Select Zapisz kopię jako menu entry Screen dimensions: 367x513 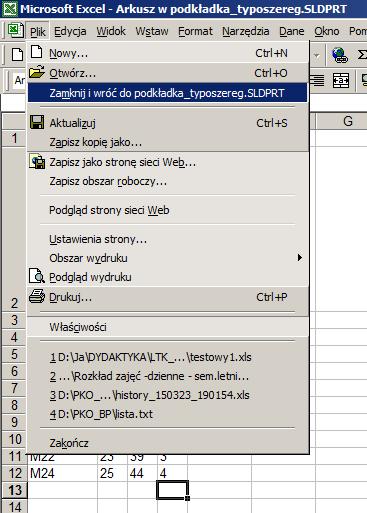tap(96, 142)
